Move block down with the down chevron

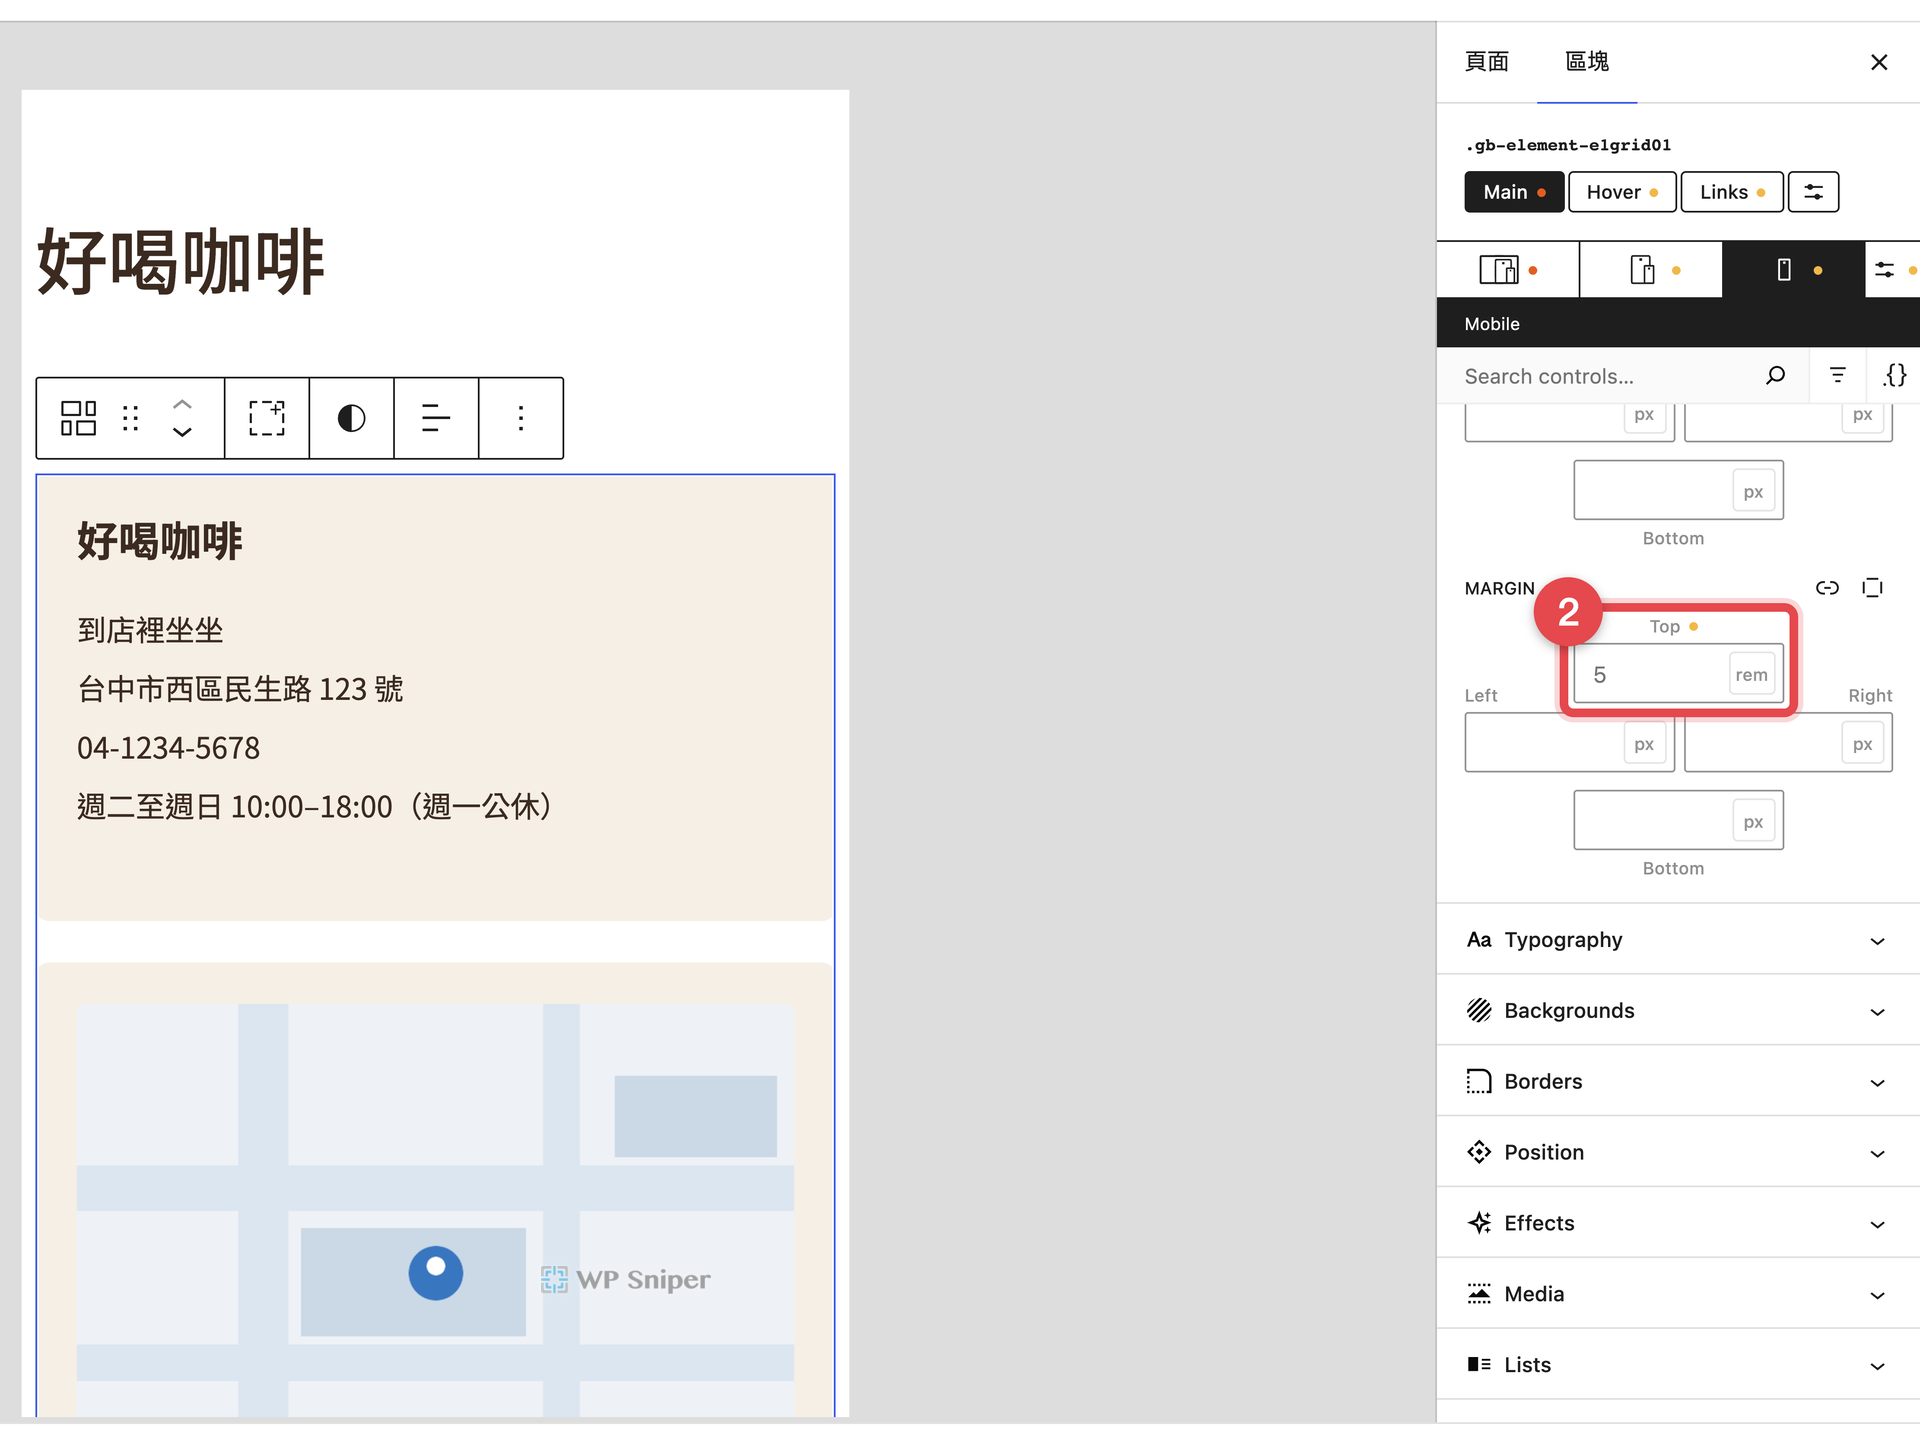182,432
